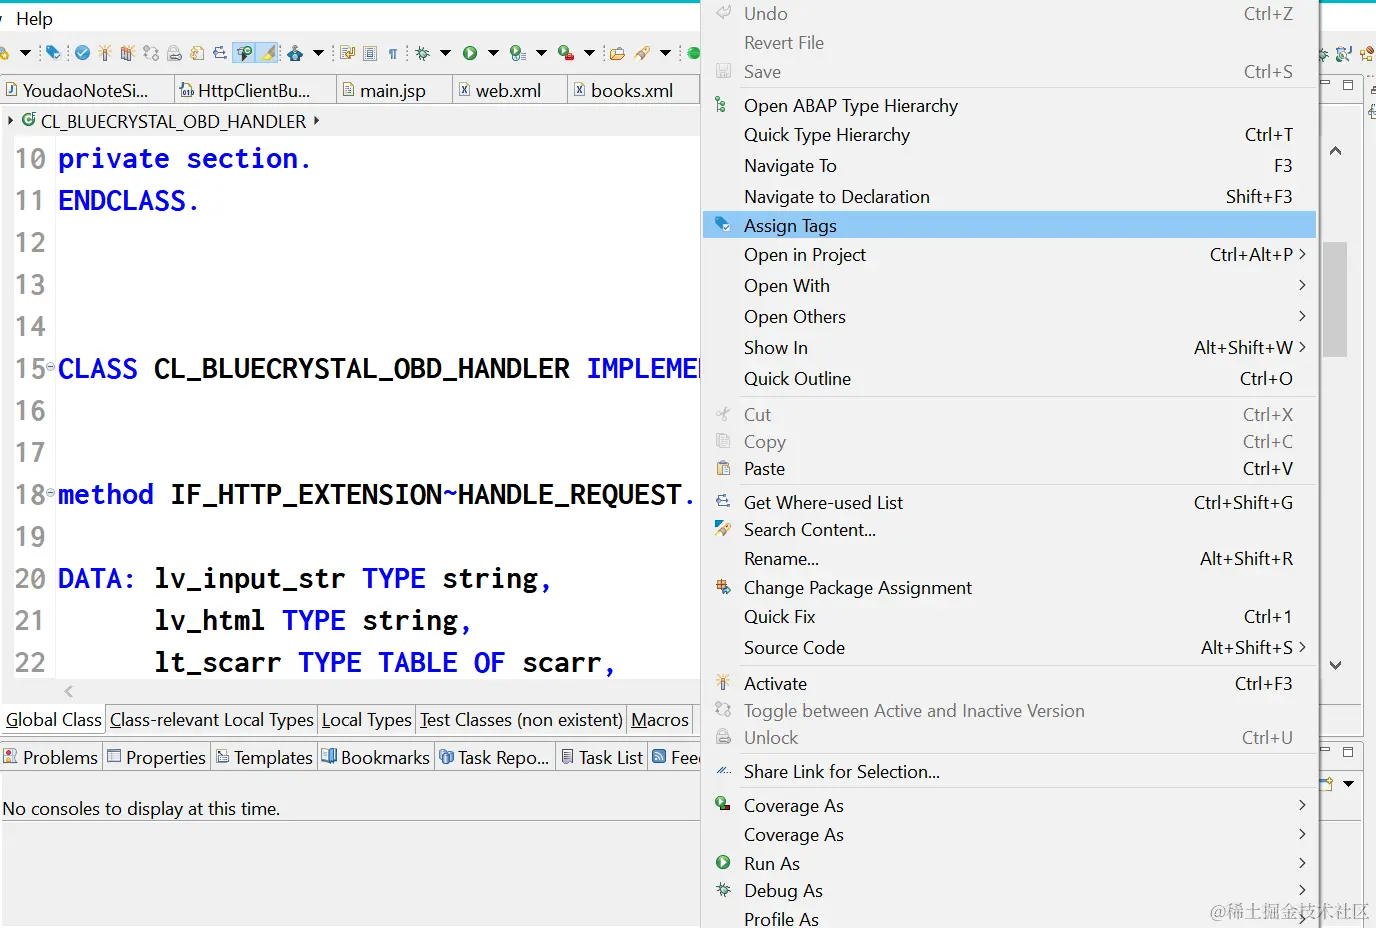Image resolution: width=1376 pixels, height=928 pixels.
Task: Click the Activate wand icon in context menu
Action: (723, 683)
